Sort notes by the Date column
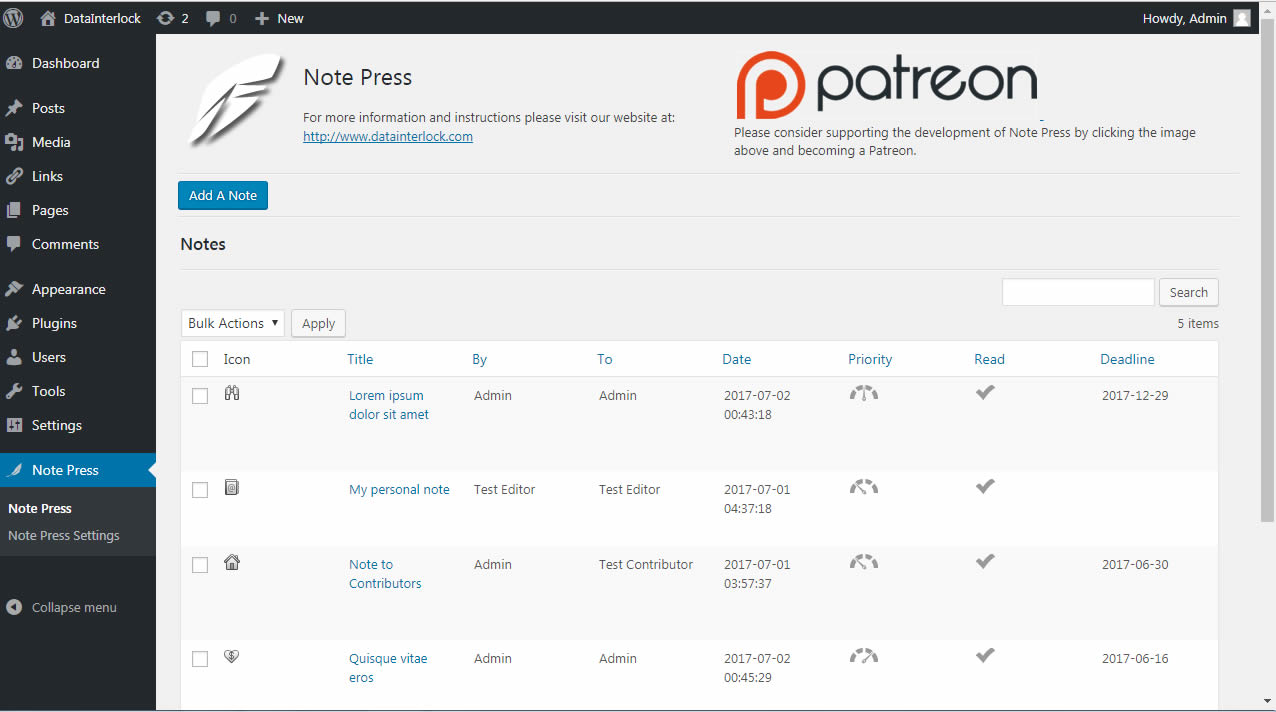This screenshot has width=1276, height=712. (x=737, y=359)
